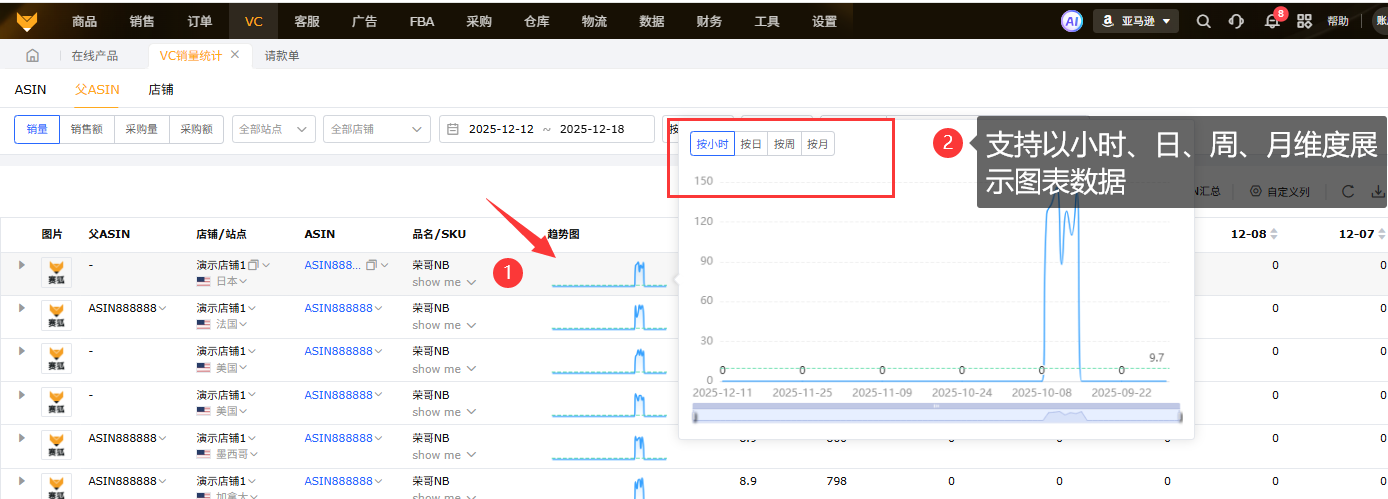
Task: Open ASIN888888 link in the 法国 row
Action: (338, 308)
